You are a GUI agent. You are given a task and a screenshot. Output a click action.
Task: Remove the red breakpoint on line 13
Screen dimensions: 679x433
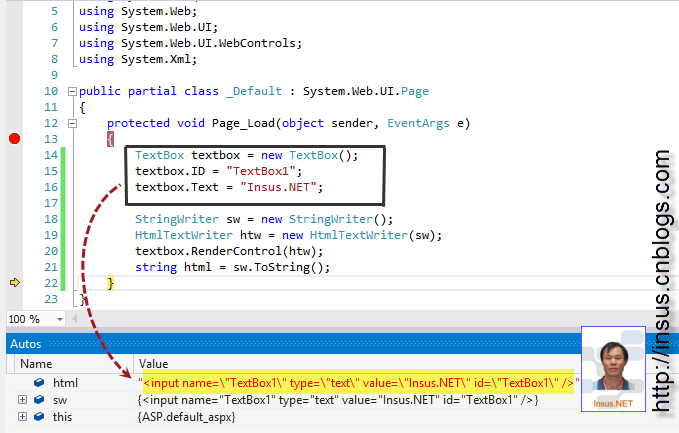(x=14, y=139)
